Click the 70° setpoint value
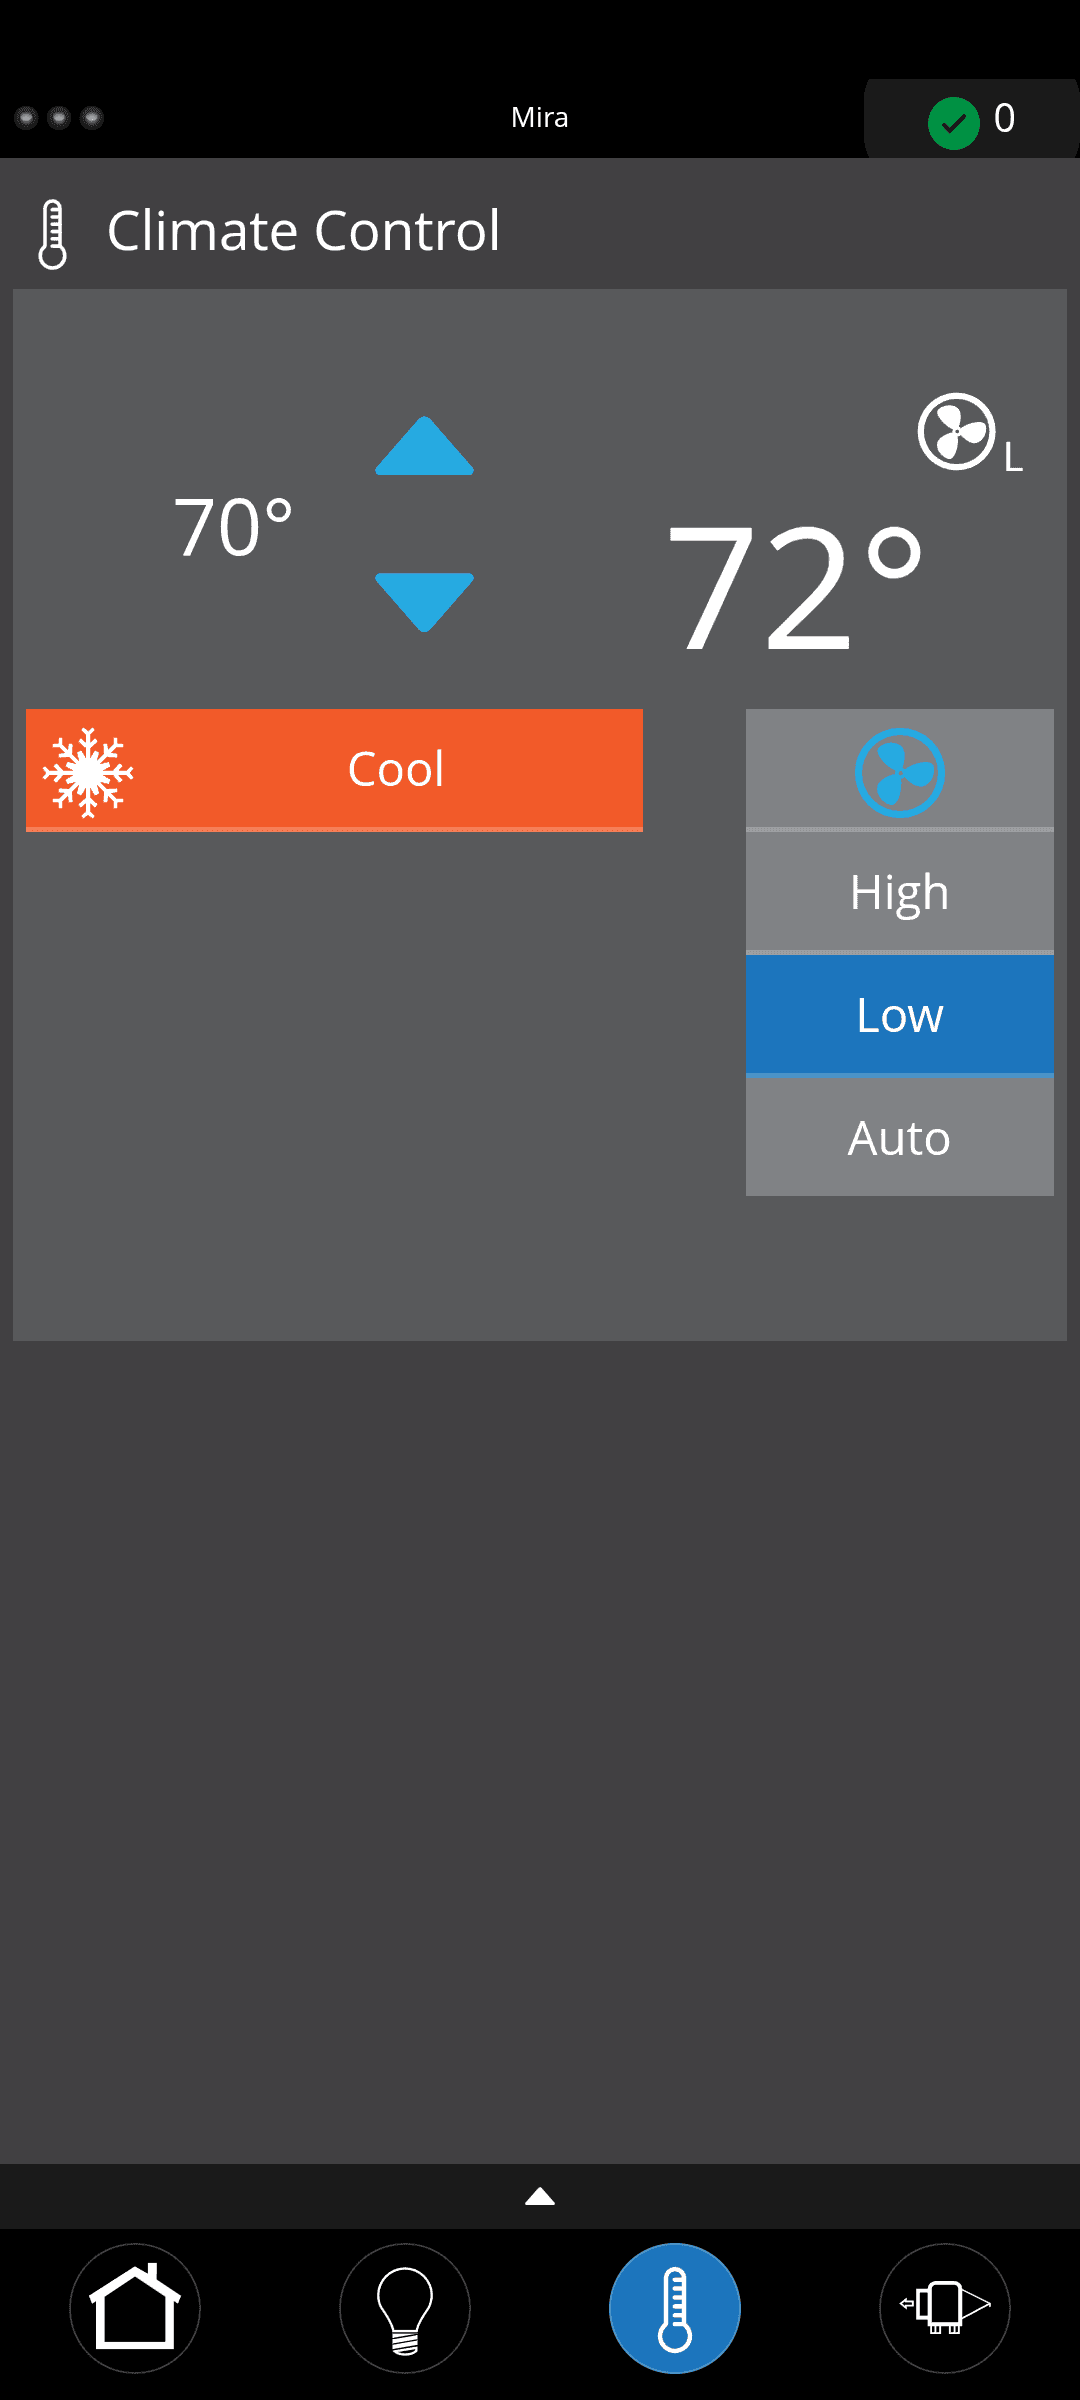 pyautogui.click(x=233, y=528)
